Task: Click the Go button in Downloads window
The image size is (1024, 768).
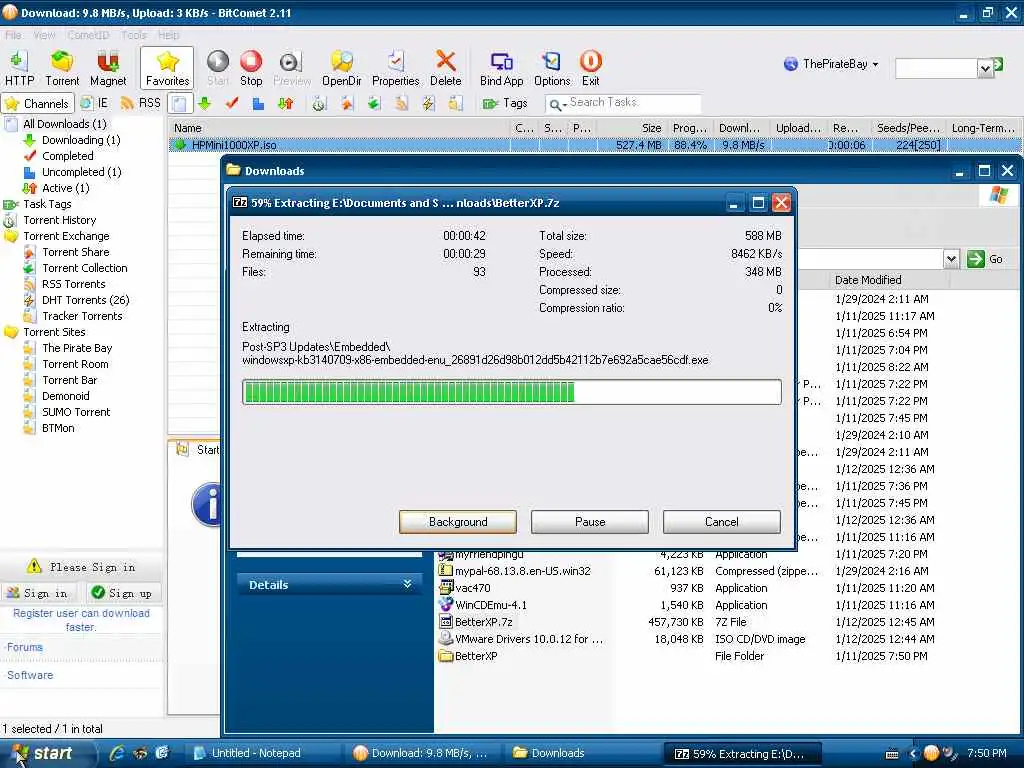Action: coord(985,259)
